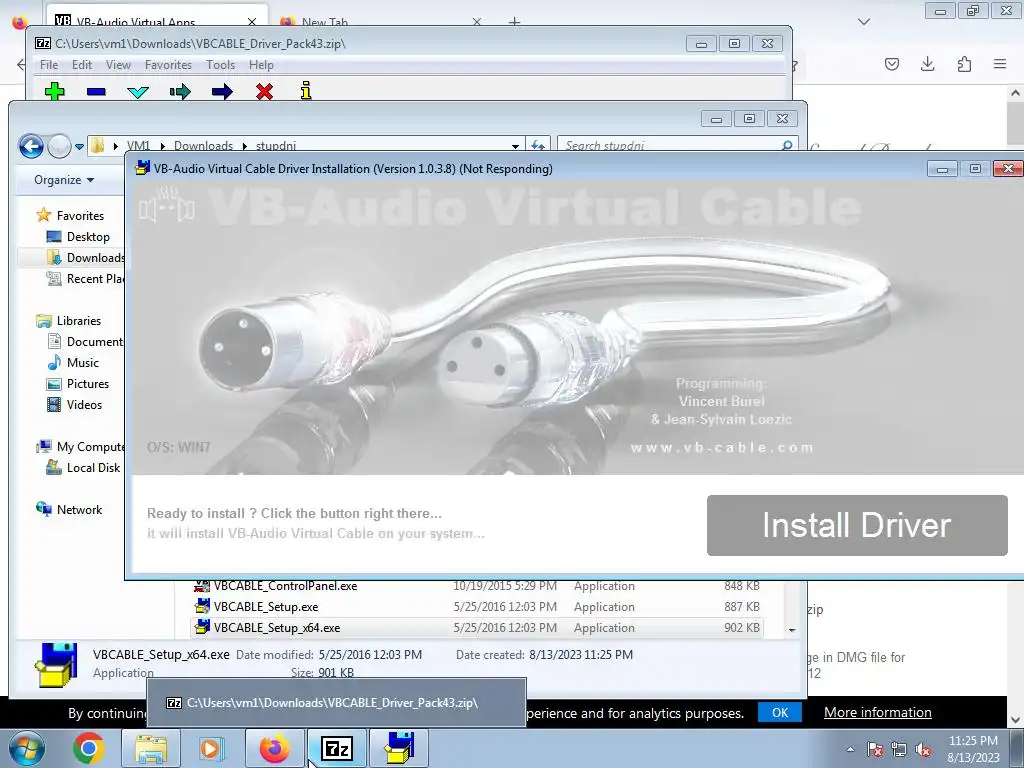Open the Favorites menu in 7-Zip
The image size is (1024, 768).
pyautogui.click(x=168, y=65)
